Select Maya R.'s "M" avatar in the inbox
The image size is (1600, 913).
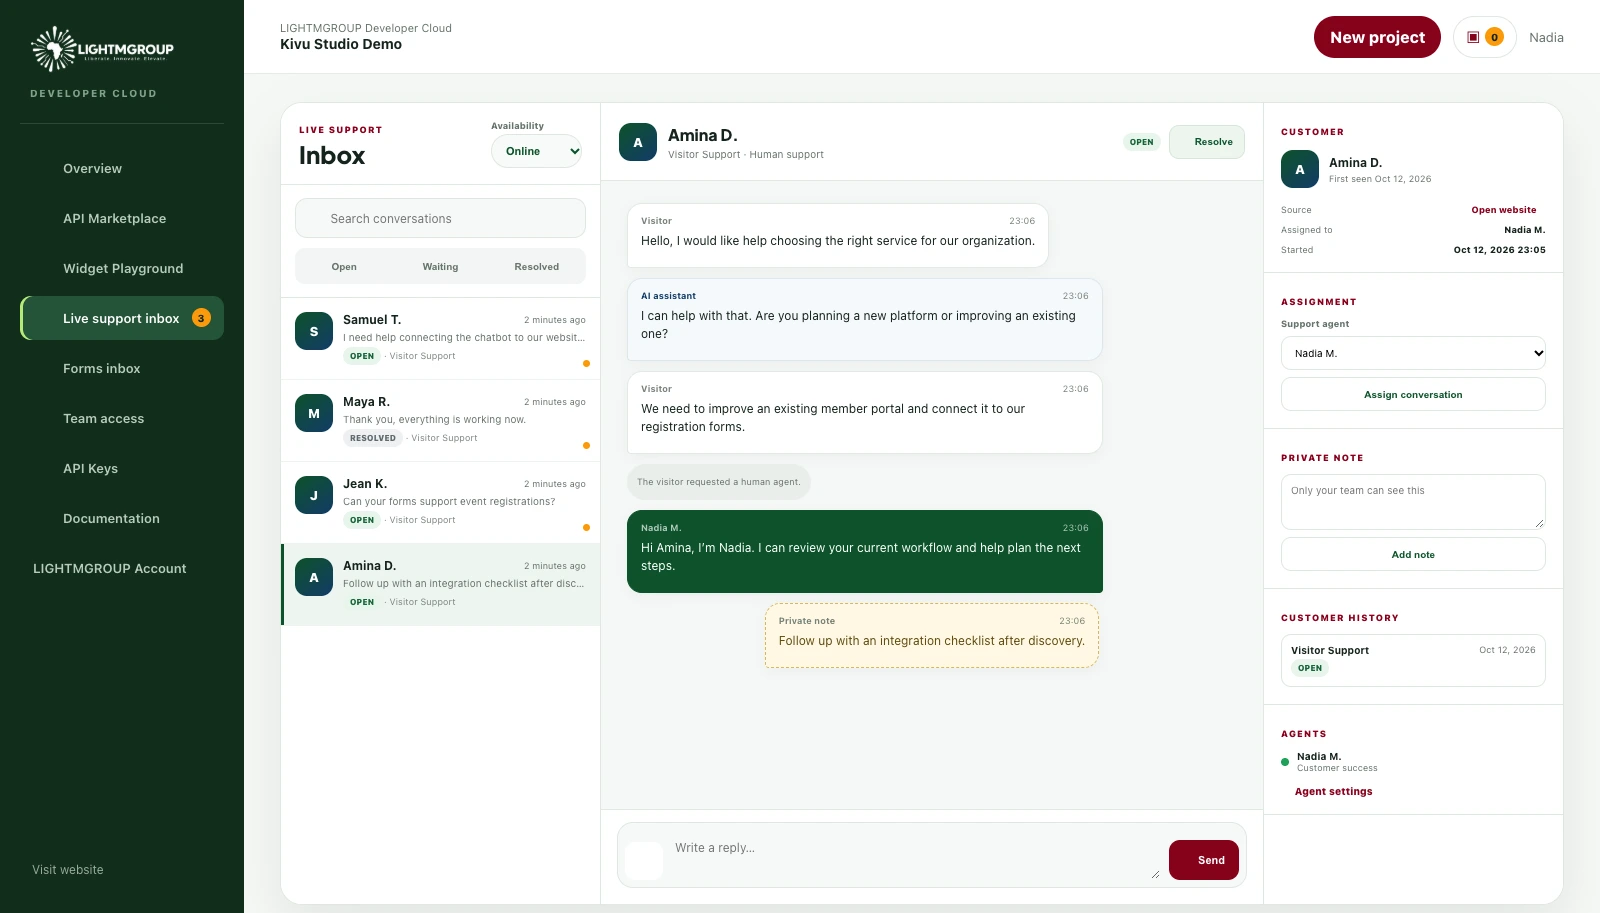coord(314,413)
